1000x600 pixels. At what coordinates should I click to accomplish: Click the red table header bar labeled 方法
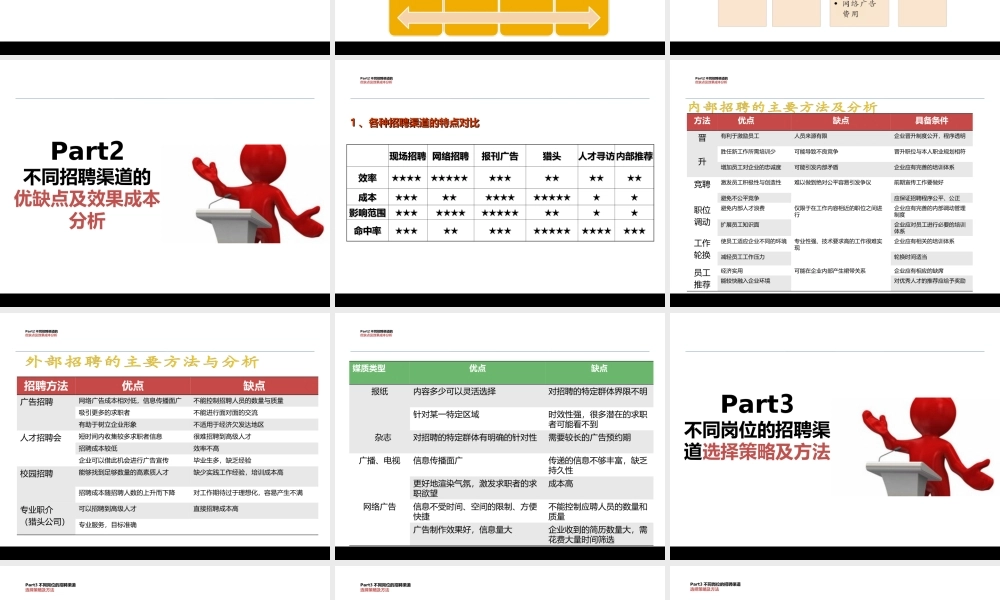coord(700,121)
